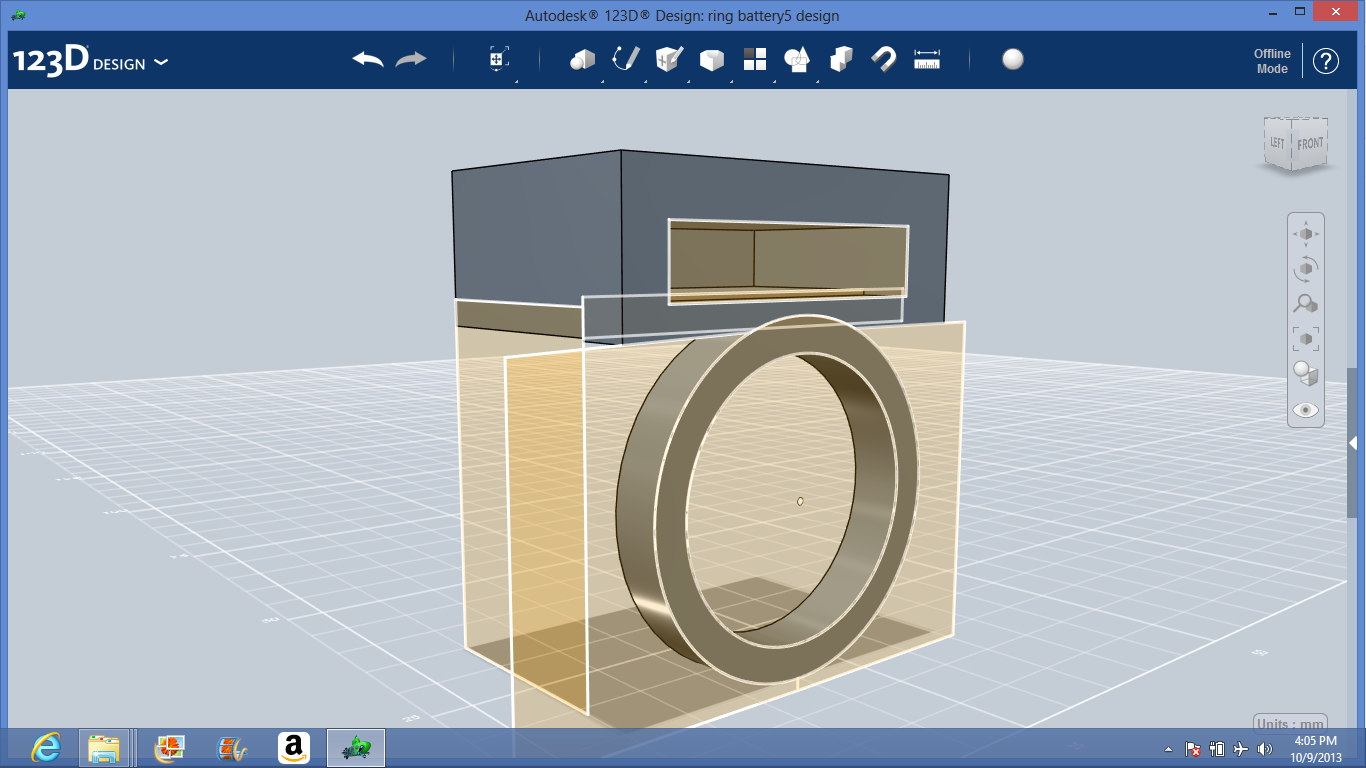The height and width of the screenshot is (768, 1366).
Task: Select the Measure ruler tool
Action: pyautogui.click(x=927, y=59)
